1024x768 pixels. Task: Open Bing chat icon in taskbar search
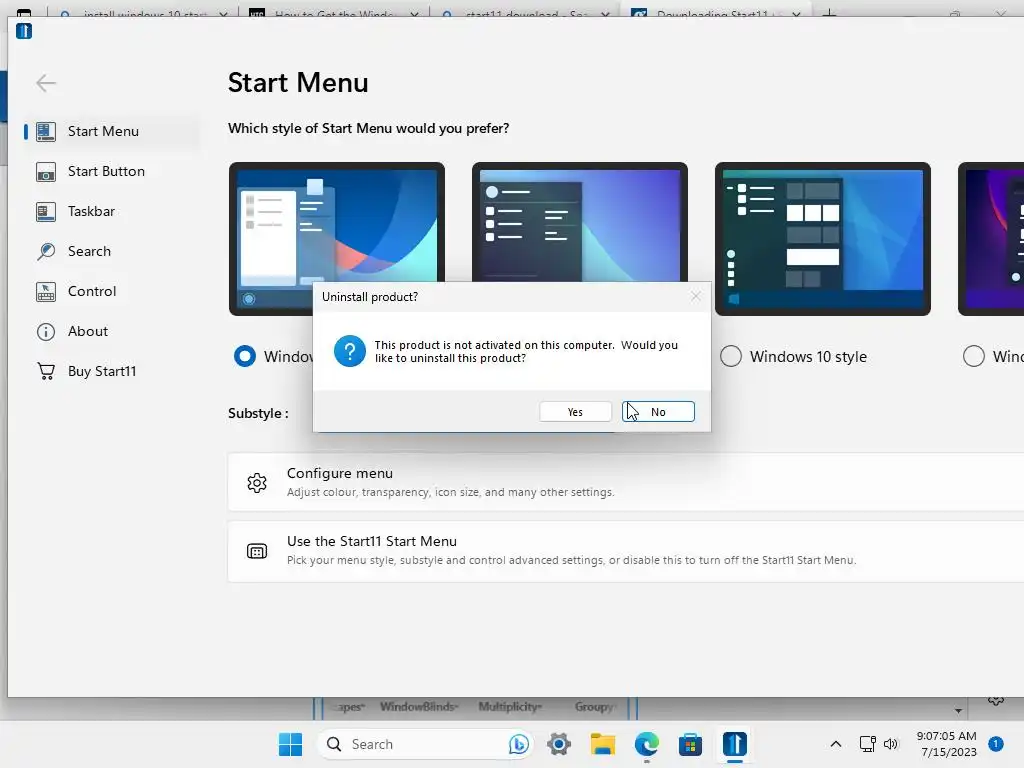coord(519,744)
